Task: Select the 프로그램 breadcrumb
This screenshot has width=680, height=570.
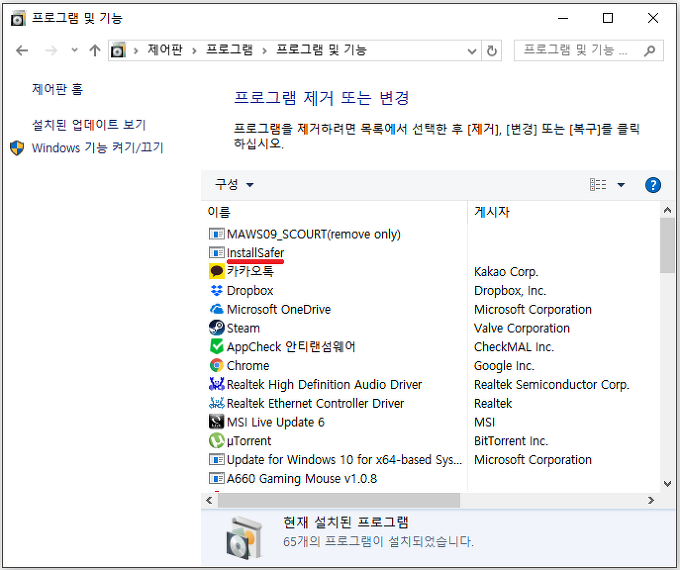Action: pyautogui.click(x=229, y=50)
